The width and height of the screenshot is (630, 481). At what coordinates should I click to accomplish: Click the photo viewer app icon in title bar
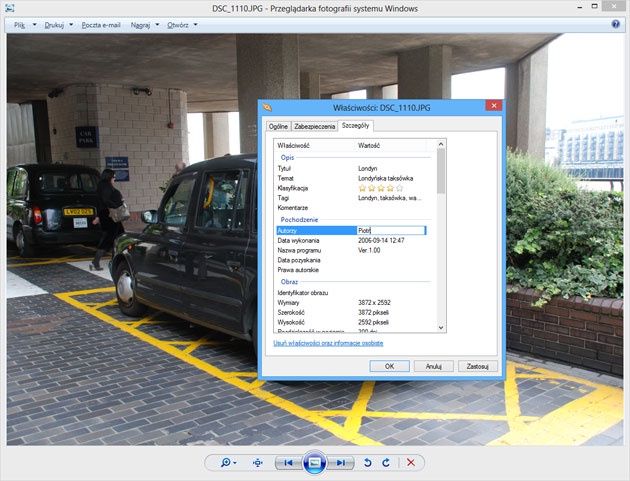pyautogui.click(x=9, y=8)
